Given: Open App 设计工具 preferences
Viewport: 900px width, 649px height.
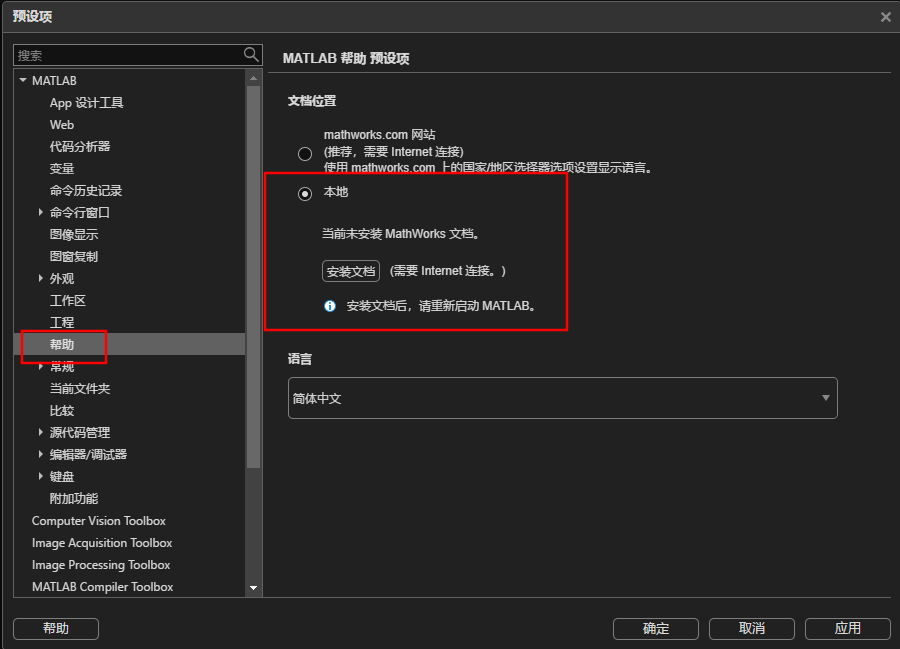Looking at the screenshot, I should 87,103.
